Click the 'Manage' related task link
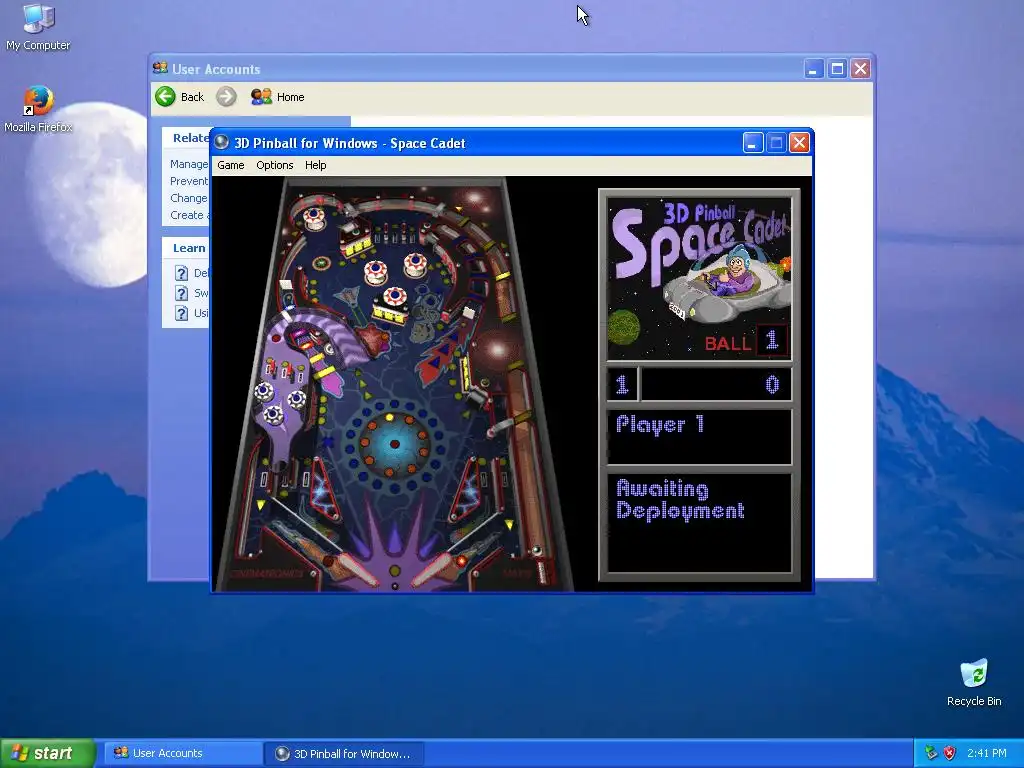Image resolution: width=1024 pixels, height=768 pixels. coord(189,164)
